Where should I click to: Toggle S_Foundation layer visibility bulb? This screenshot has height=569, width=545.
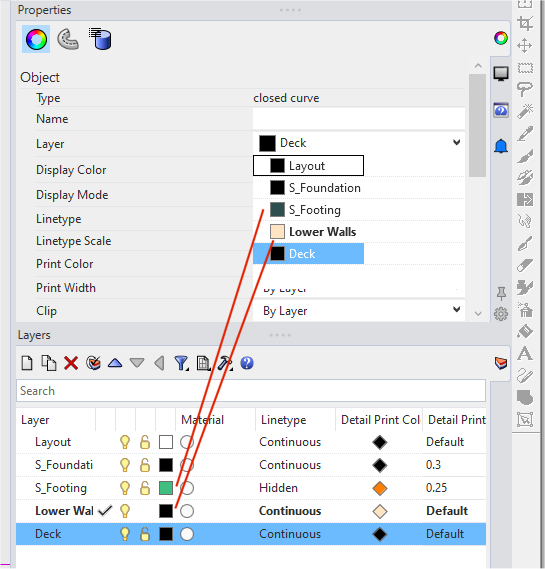coord(125,465)
